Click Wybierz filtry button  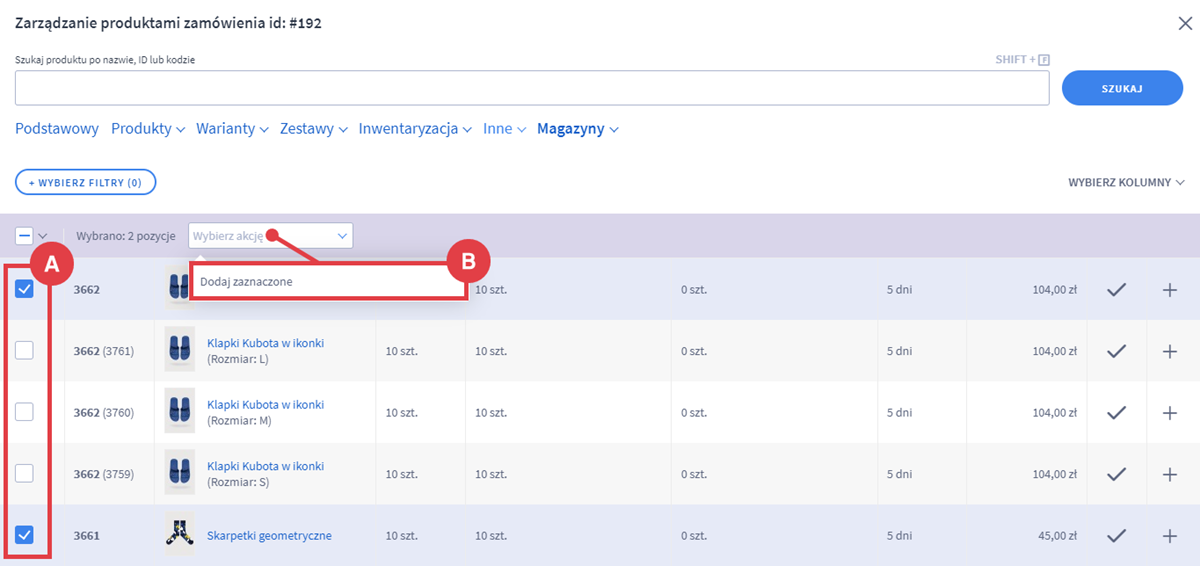[x=85, y=182]
